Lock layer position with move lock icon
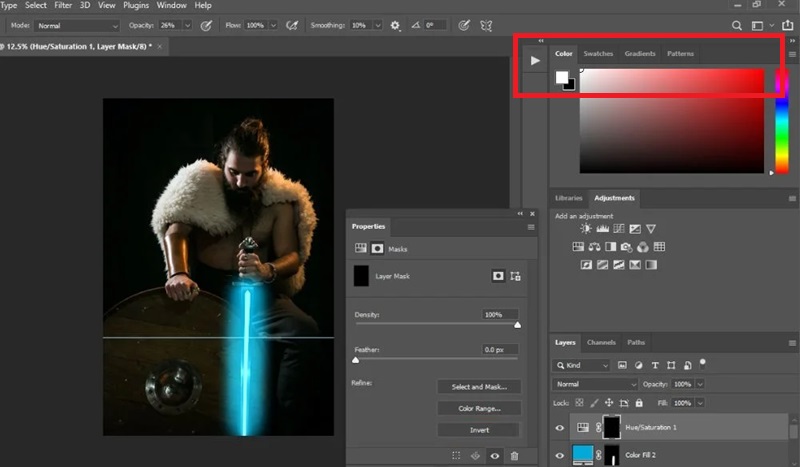800x467 pixels. (609, 403)
